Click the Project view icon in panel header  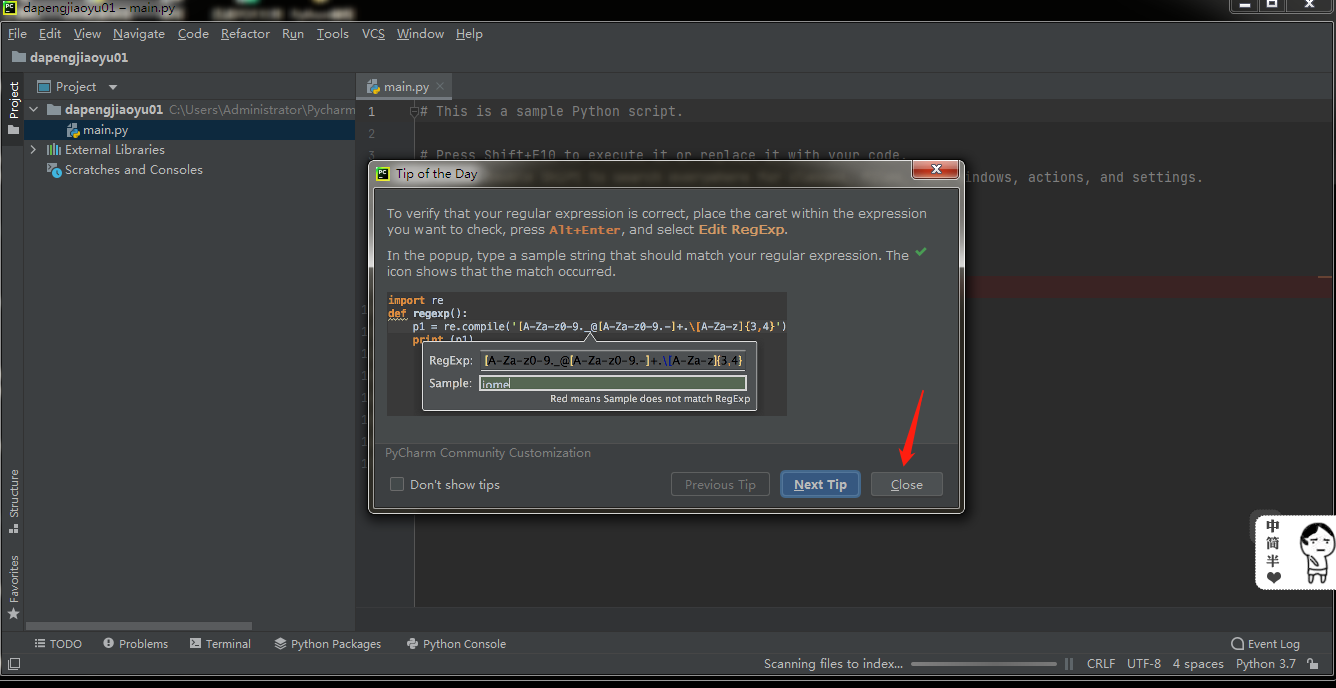point(44,87)
